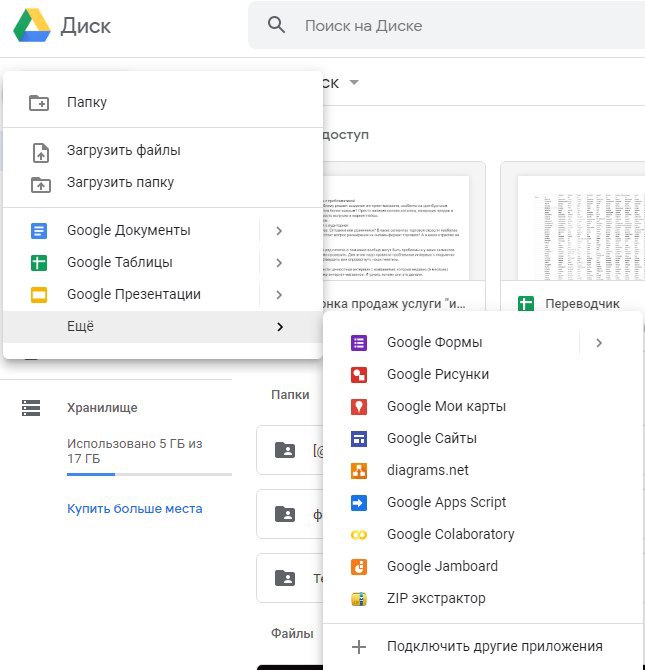Click the Google Forms icon
This screenshot has width=645, height=670.
click(x=359, y=343)
